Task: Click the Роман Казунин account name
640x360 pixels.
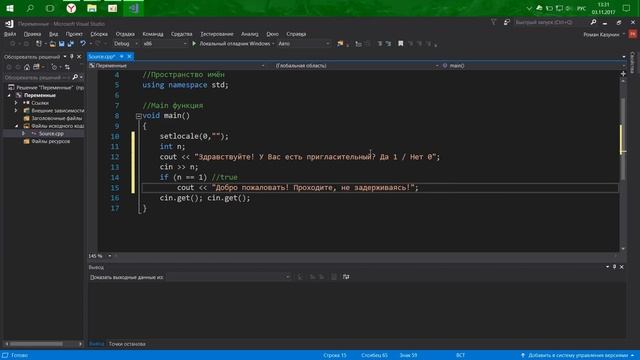Action: coord(601,34)
